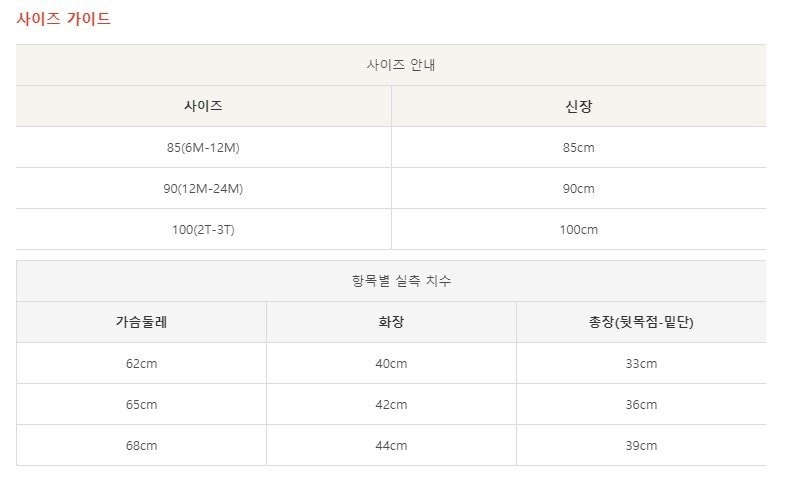The height and width of the screenshot is (488, 794).
Task: Select the 가슴둘레 column header
Action: (x=141, y=322)
